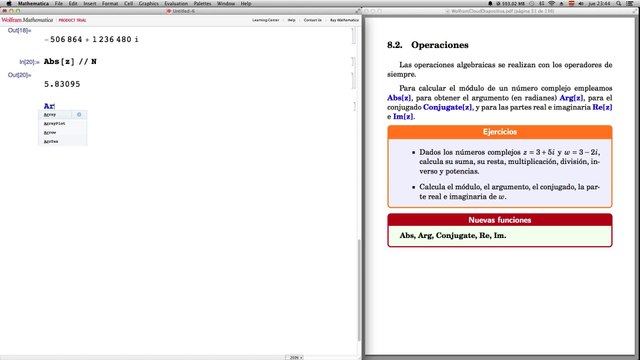Screen dimensions: 640x360
Task: Open the Cell menu
Action: coord(129,3)
